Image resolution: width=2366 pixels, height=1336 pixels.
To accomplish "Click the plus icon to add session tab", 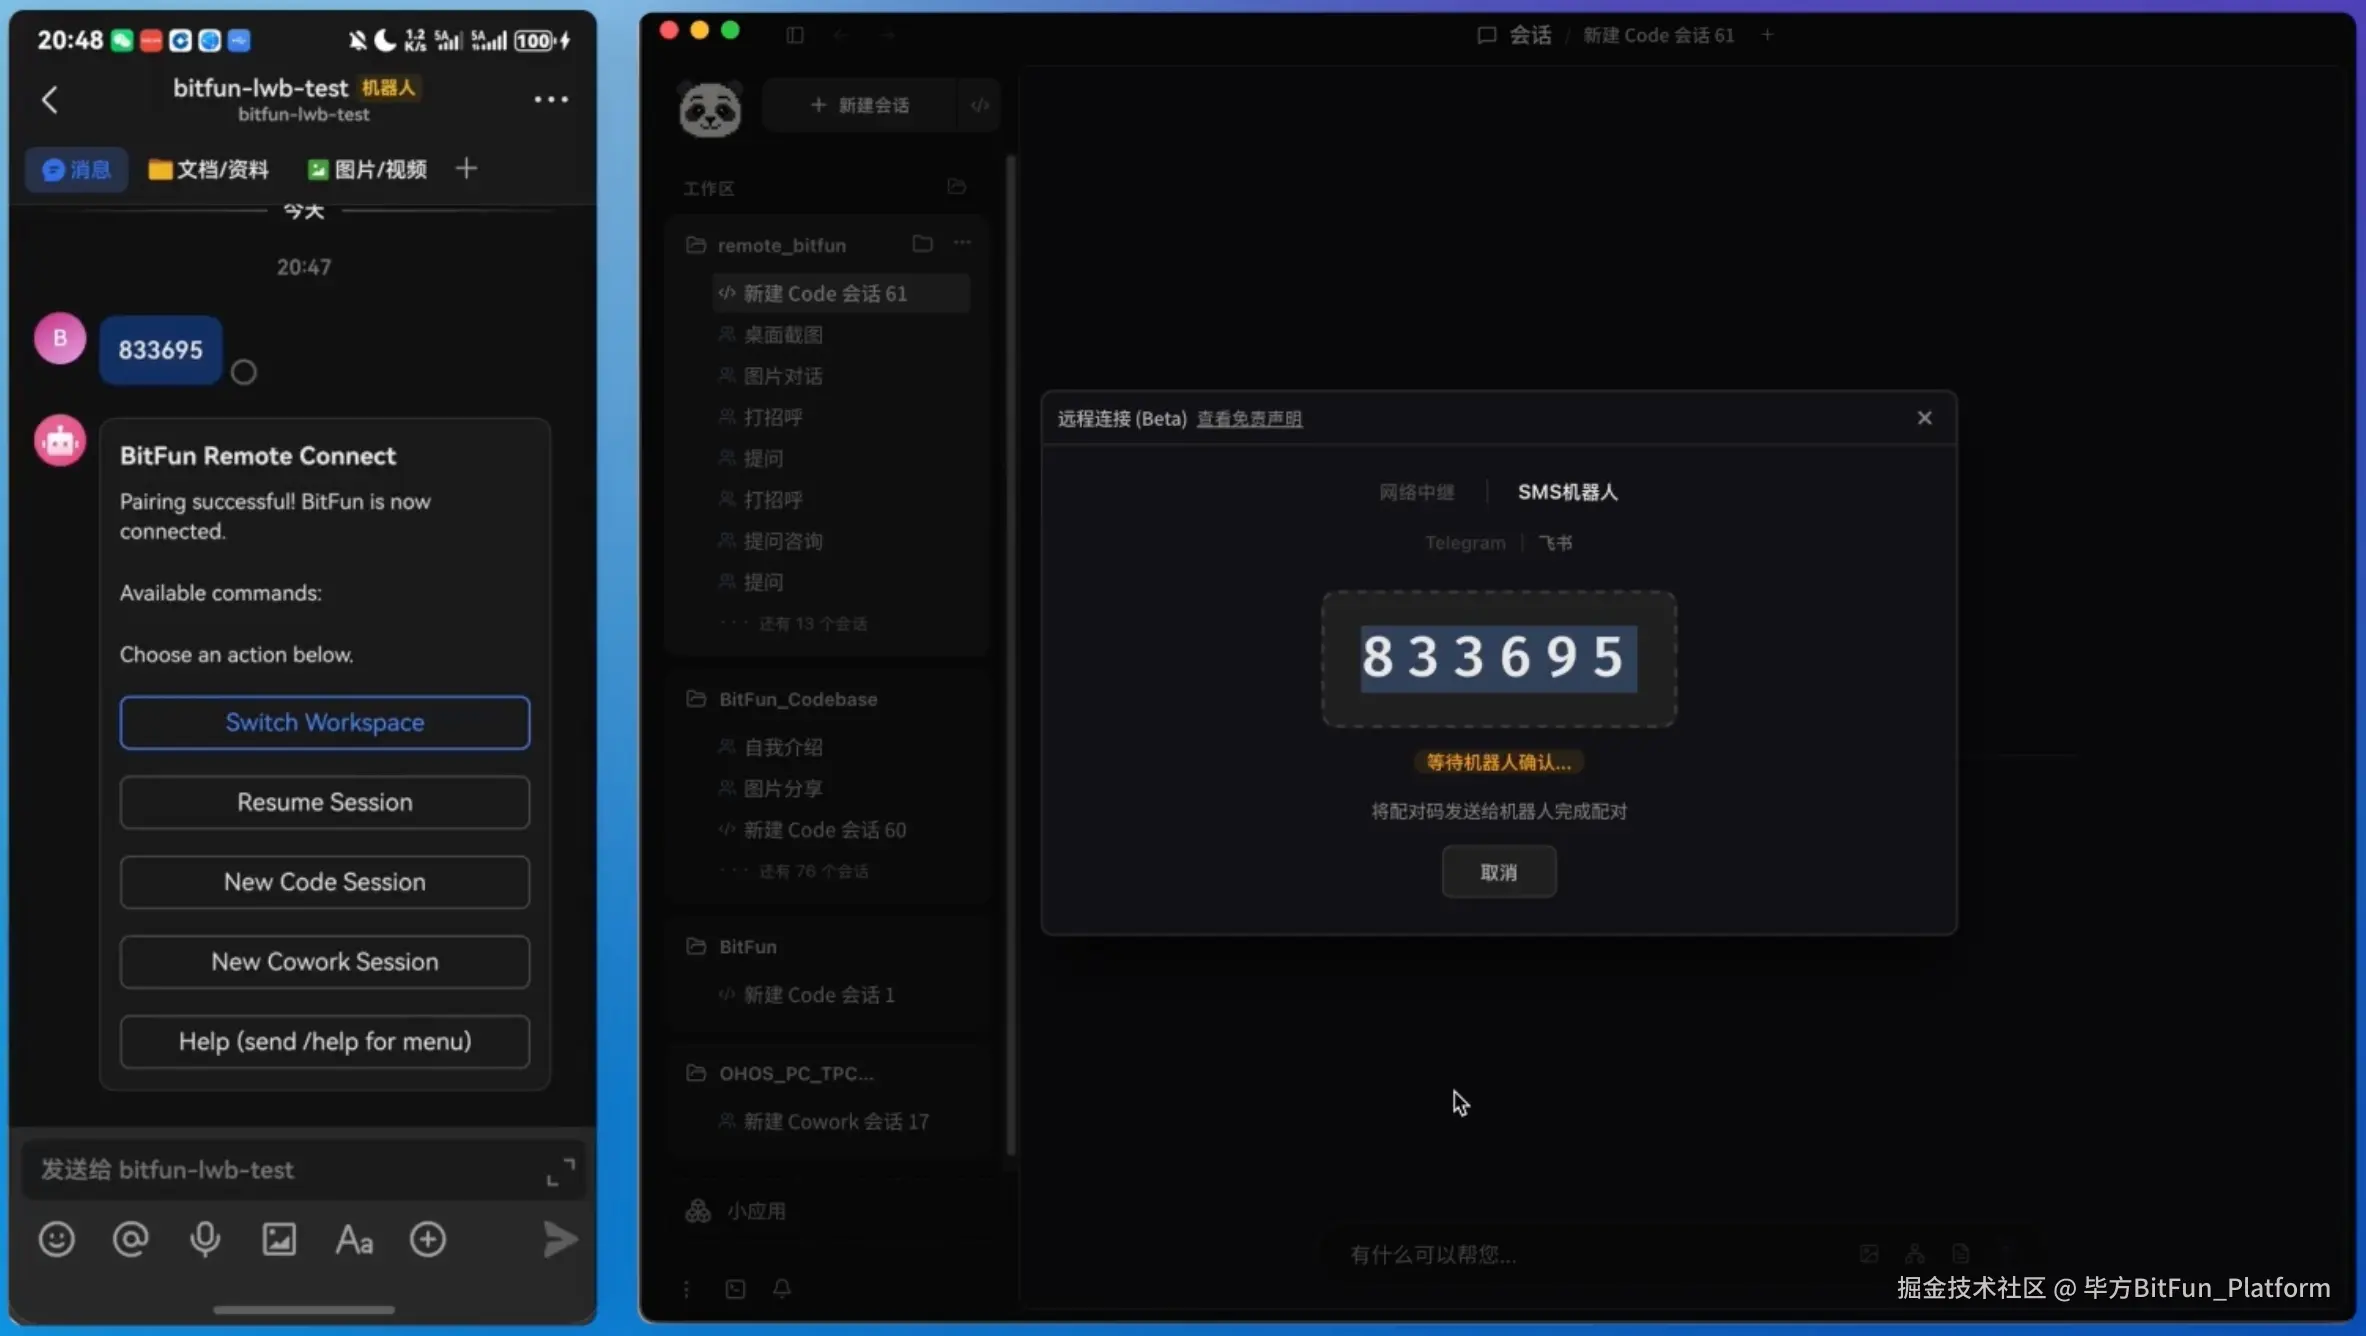I will (x=1767, y=35).
